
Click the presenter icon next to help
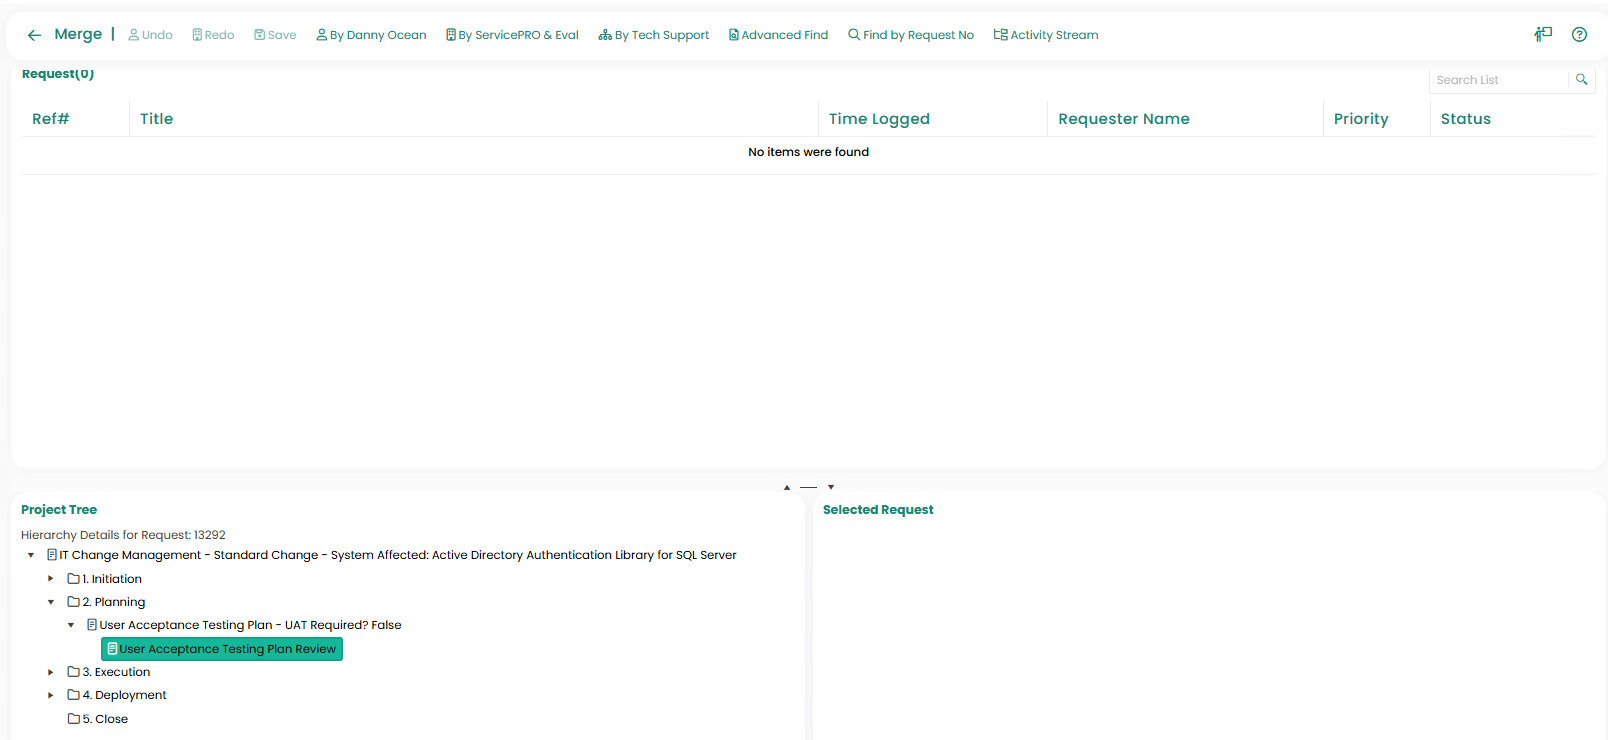coord(1543,35)
